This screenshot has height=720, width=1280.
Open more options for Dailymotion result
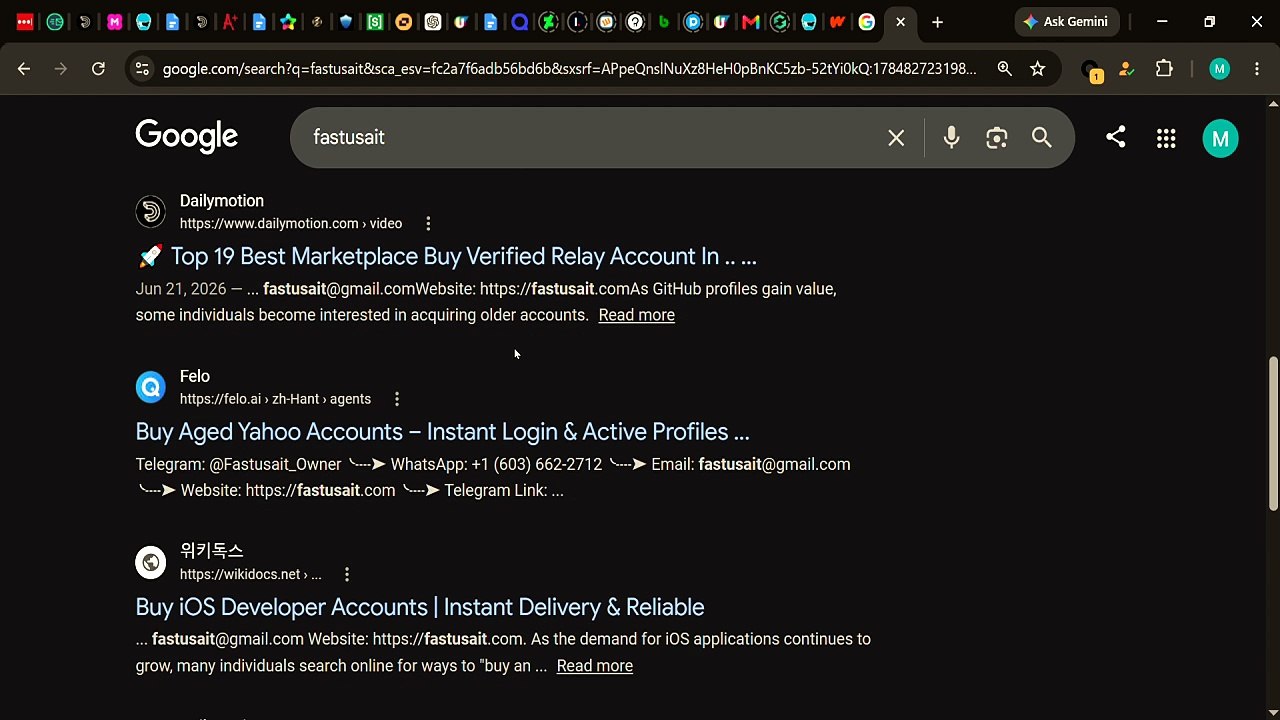(x=428, y=224)
